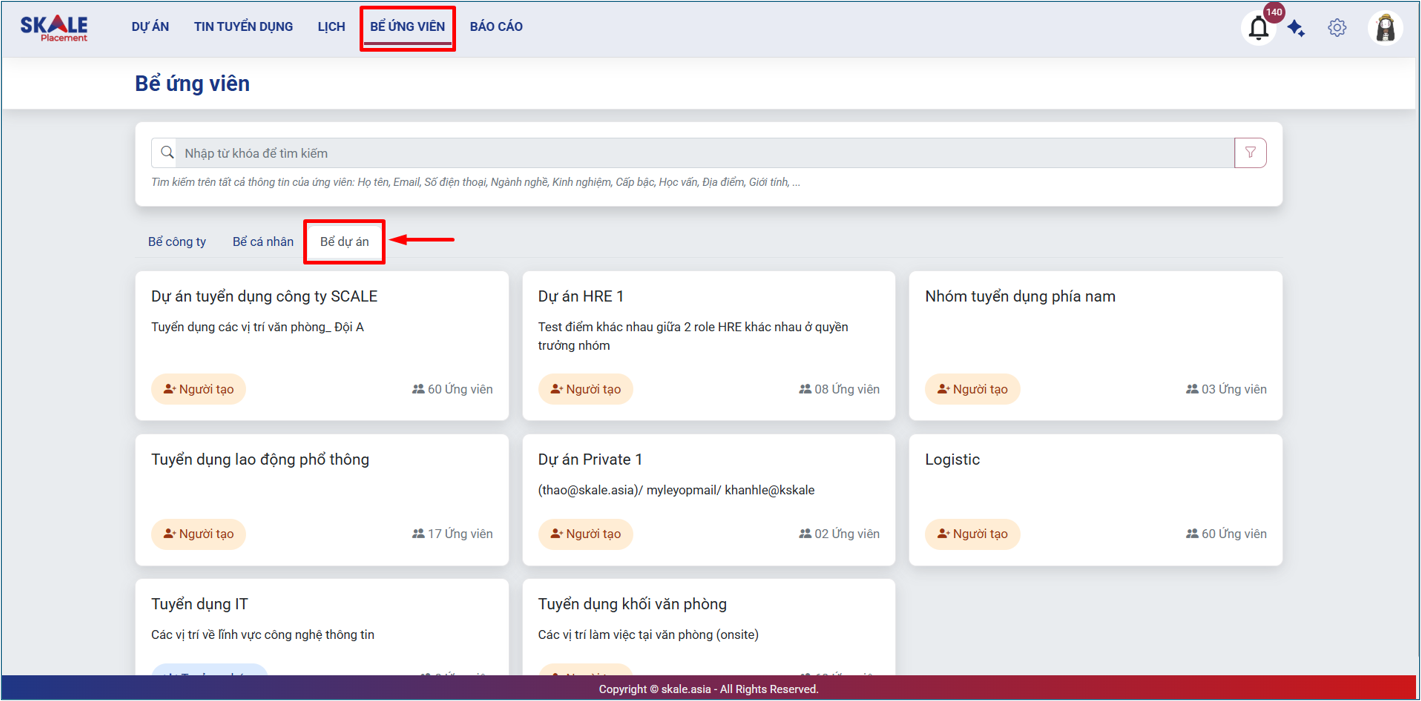The image size is (1421, 701).
Task: Click the SKALE Placement logo
Action: (54, 28)
